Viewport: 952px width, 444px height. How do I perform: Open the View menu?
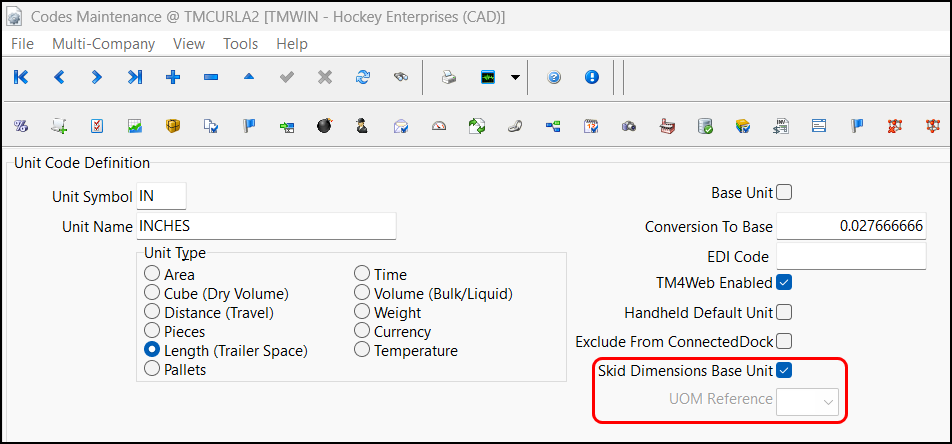click(x=189, y=44)
